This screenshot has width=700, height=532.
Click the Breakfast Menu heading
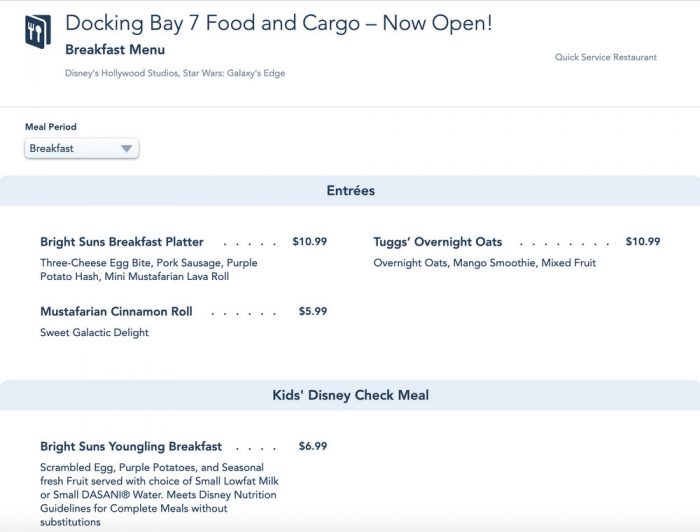(x=115, y=50)
